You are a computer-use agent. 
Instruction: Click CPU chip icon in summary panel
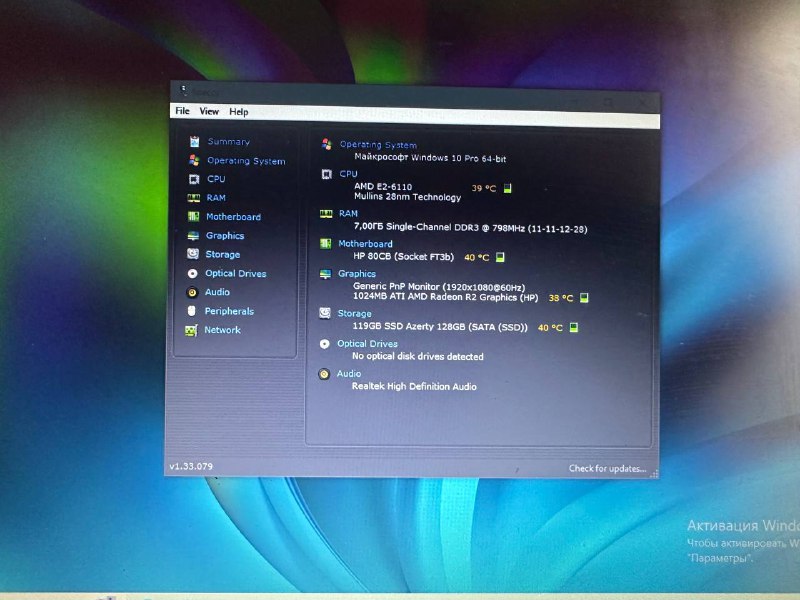[x=327, y=174]
